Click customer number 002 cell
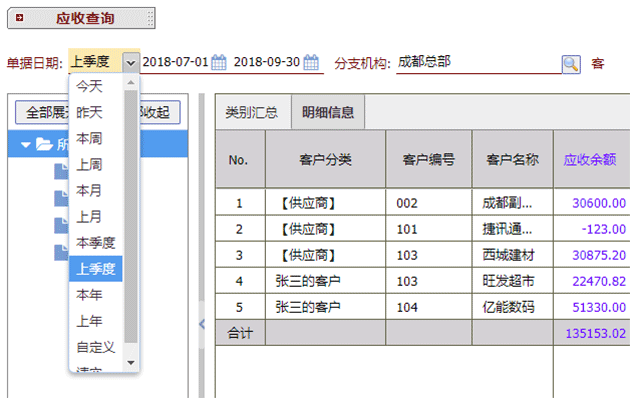 pyautogui.click(x=429, y=203)
